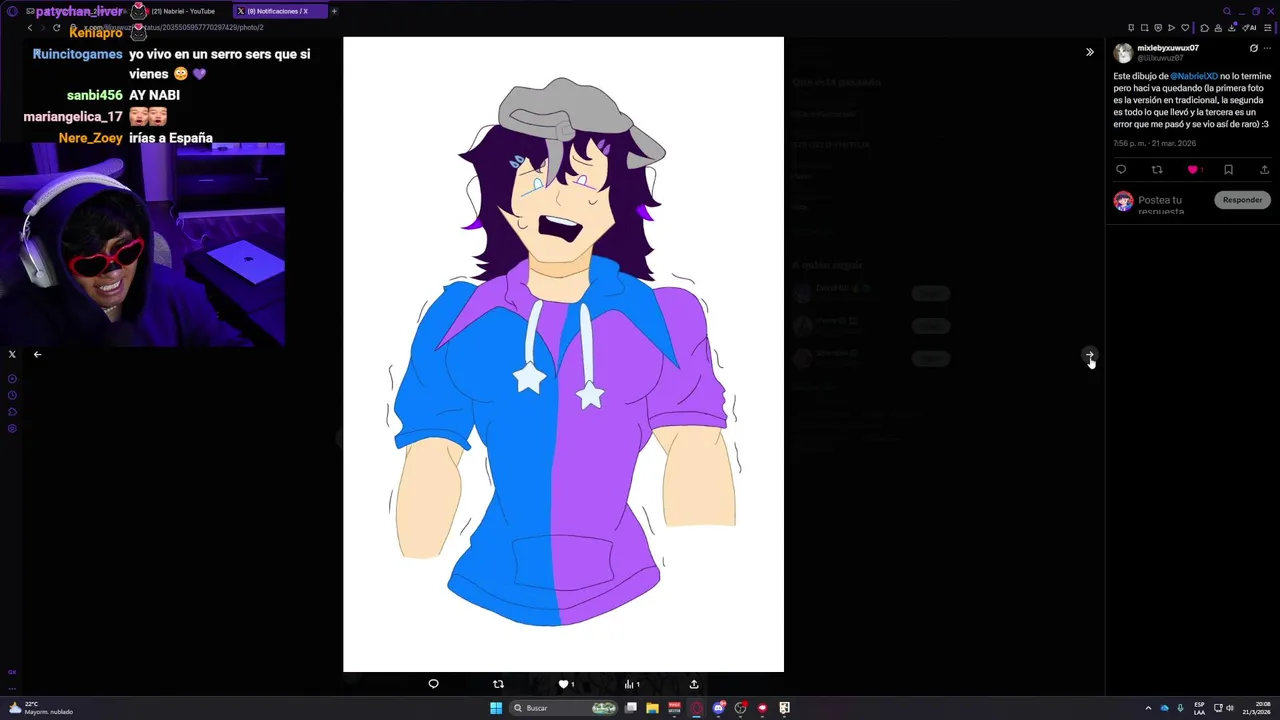This screenshot has height=720, width=1280.
Task: Open the player play icon in toolbar
Action: click(x=1171, y=27)
